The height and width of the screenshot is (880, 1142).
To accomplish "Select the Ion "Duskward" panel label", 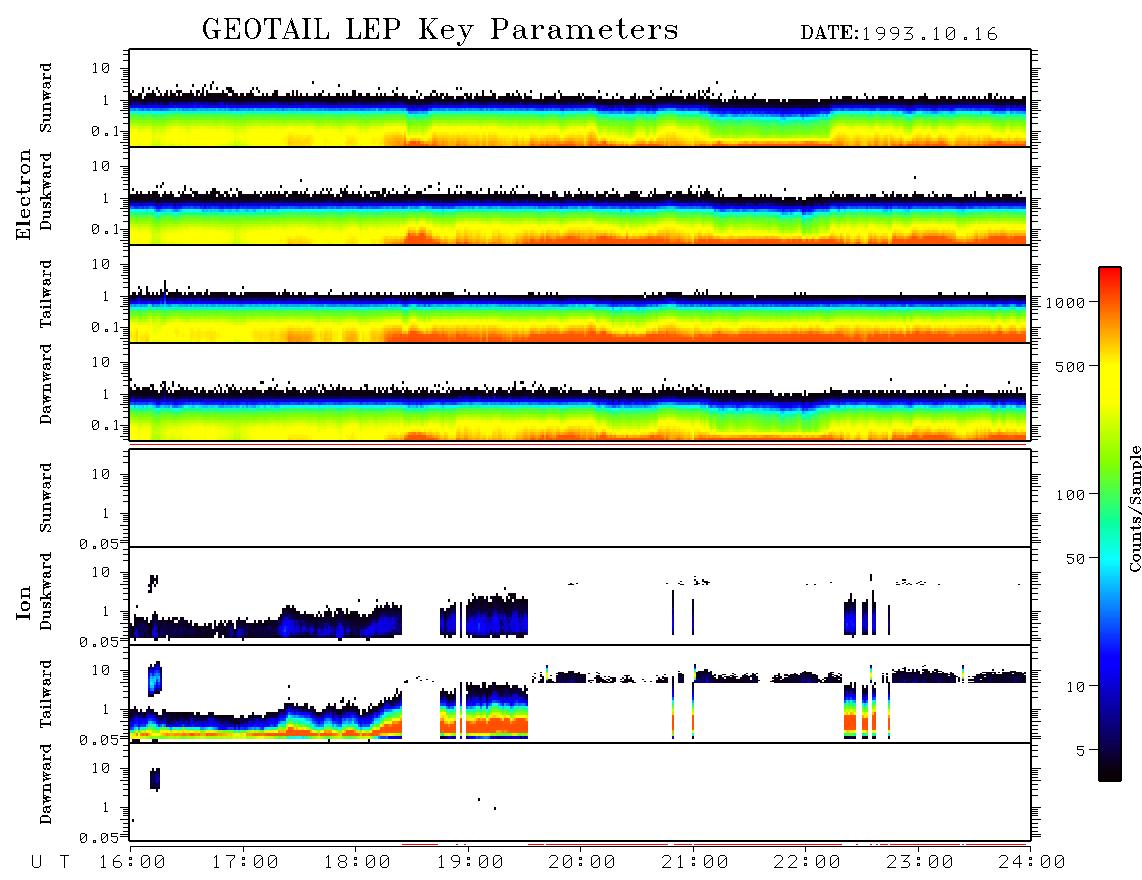I will coord(46,592).
